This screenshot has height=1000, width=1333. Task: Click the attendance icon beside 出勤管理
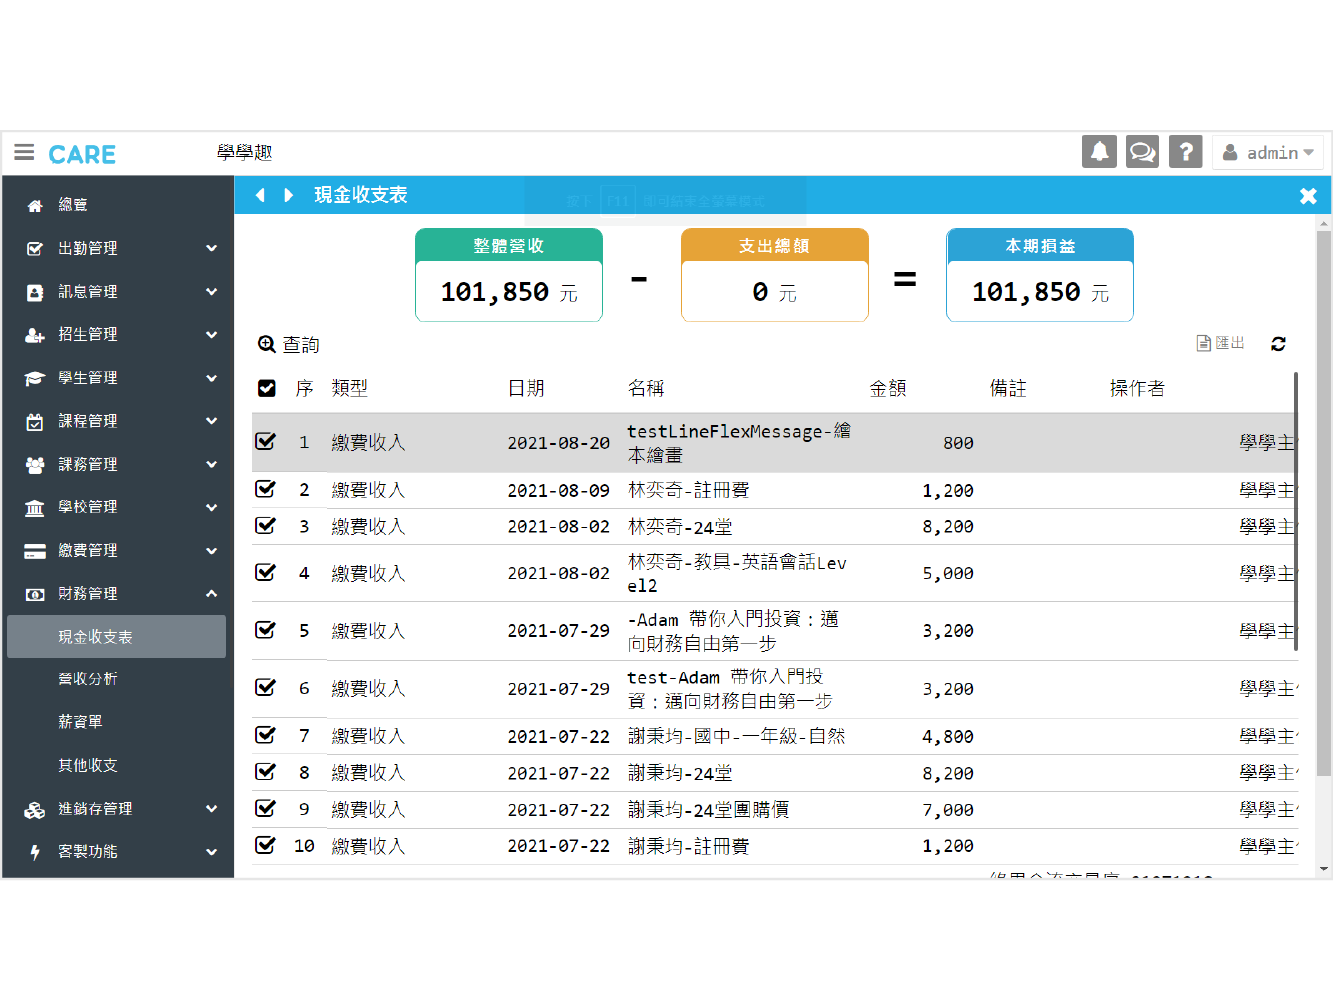(35, 248)
